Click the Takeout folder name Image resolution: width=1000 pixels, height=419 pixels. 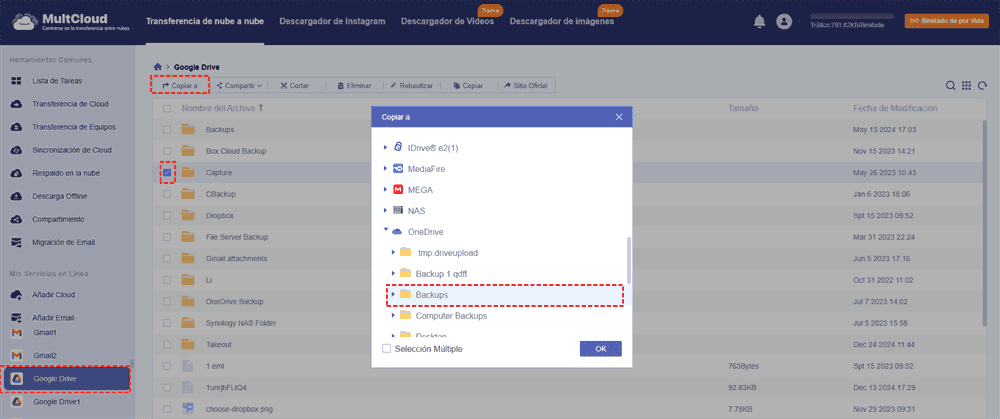click(x=219, y=344)
